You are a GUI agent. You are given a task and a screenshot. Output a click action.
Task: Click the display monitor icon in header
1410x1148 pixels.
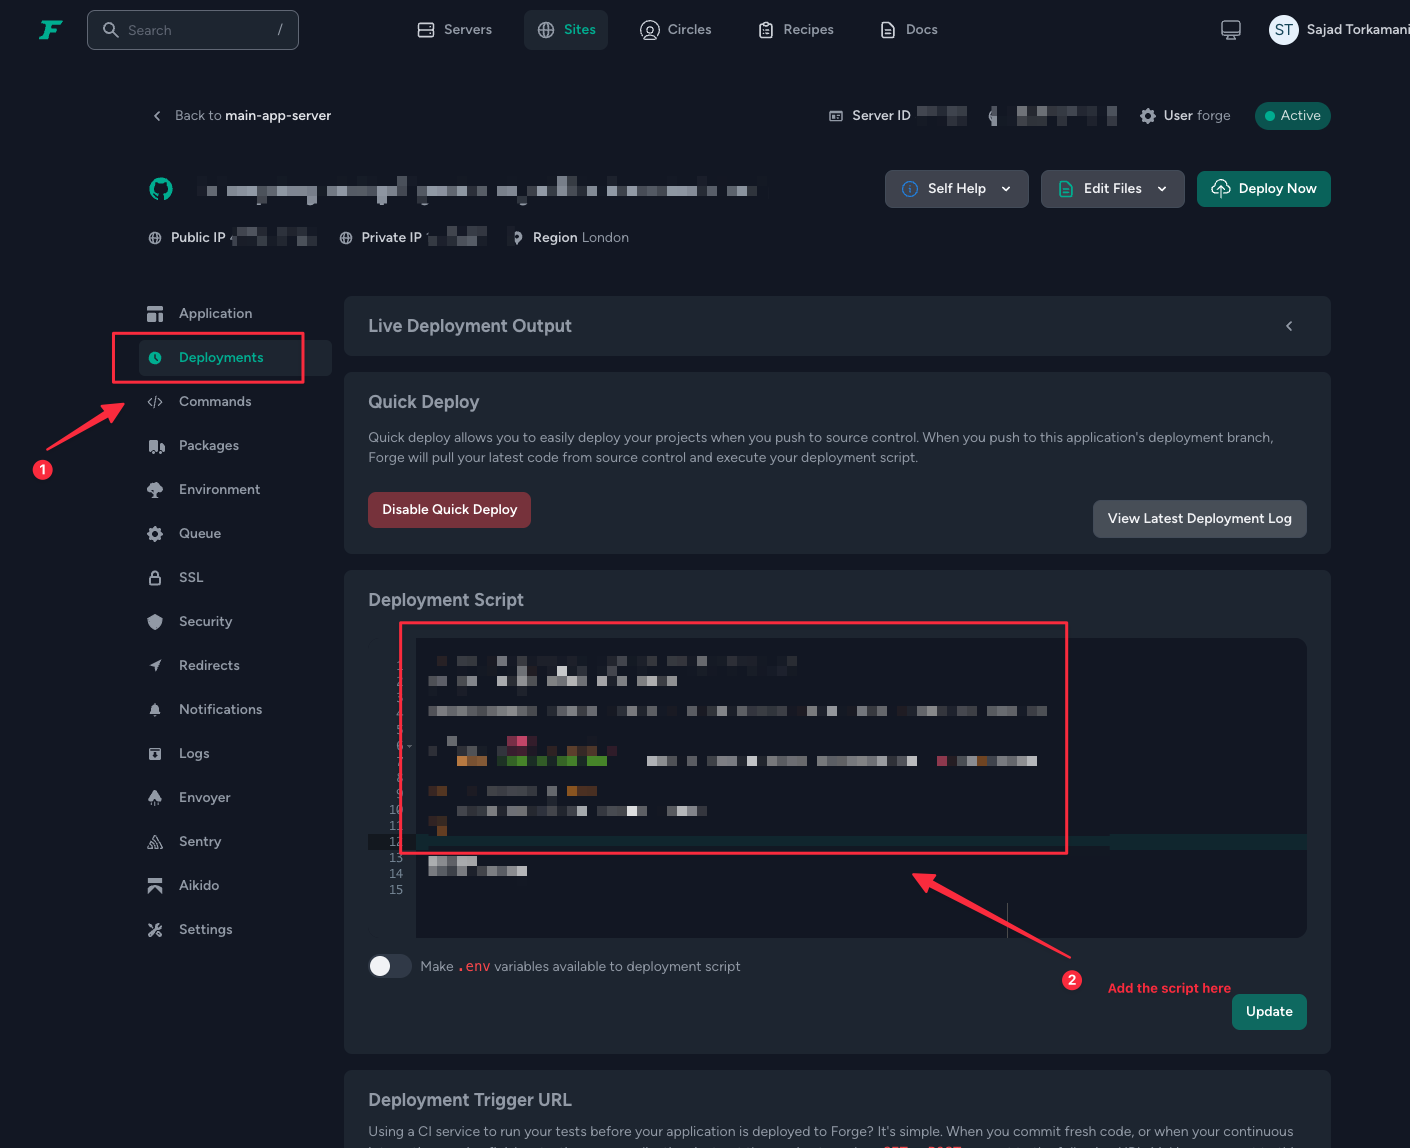[1231, 30]
